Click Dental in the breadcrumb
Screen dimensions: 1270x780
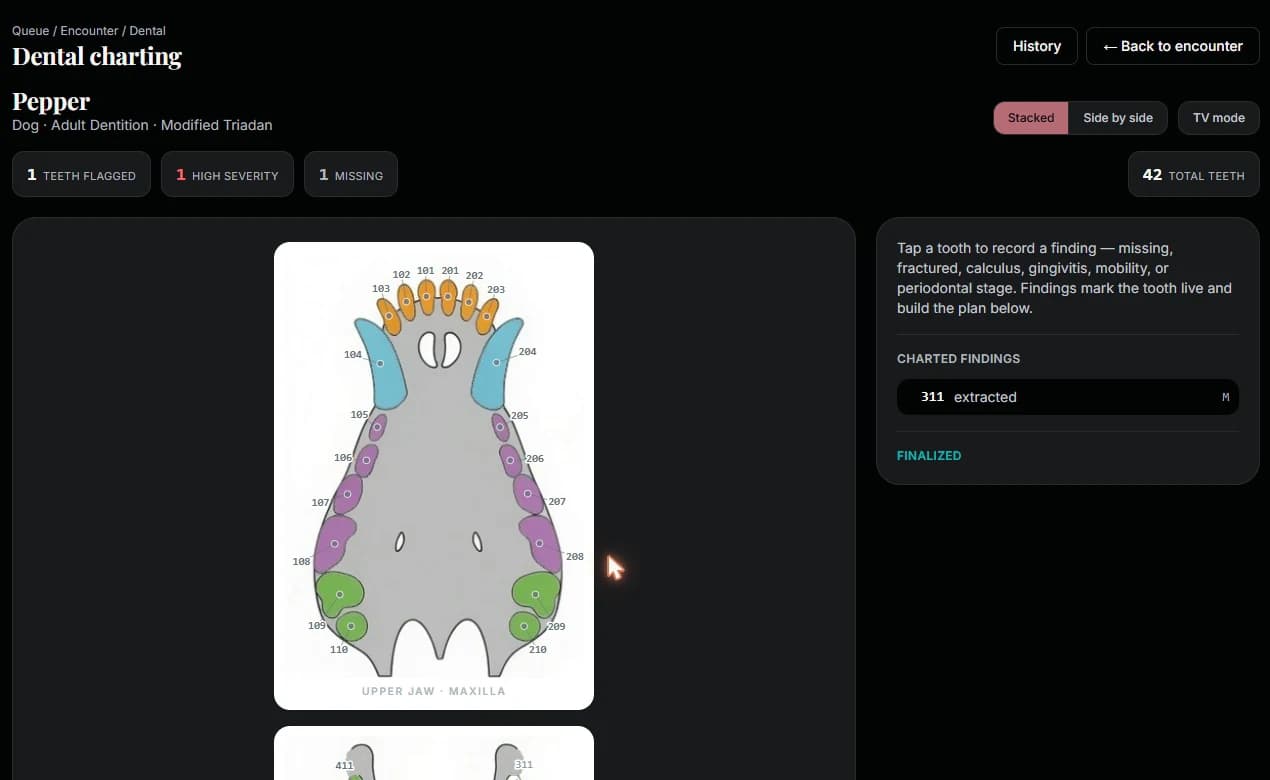[x=148, y=31]
